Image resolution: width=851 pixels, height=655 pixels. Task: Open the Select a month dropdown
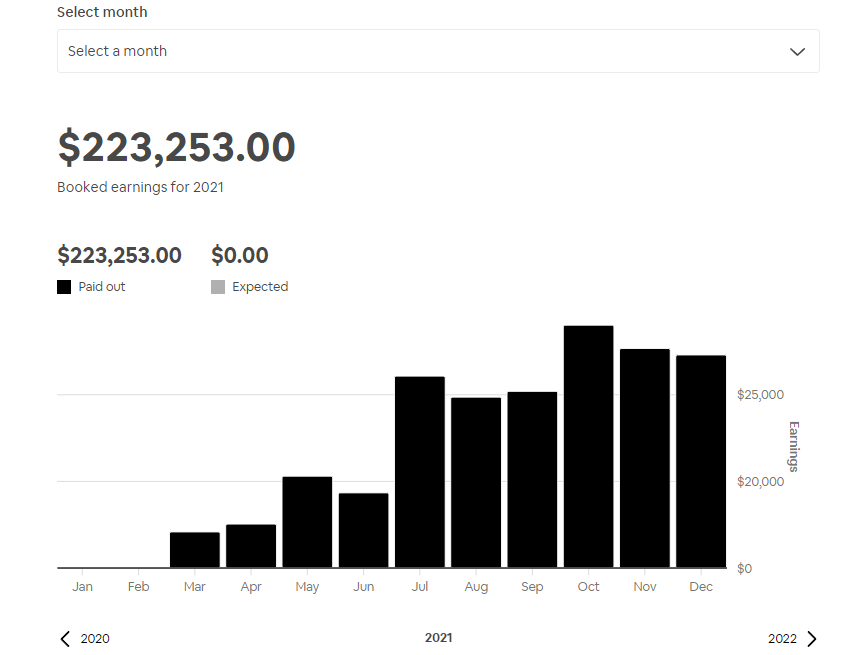[438, 51]
